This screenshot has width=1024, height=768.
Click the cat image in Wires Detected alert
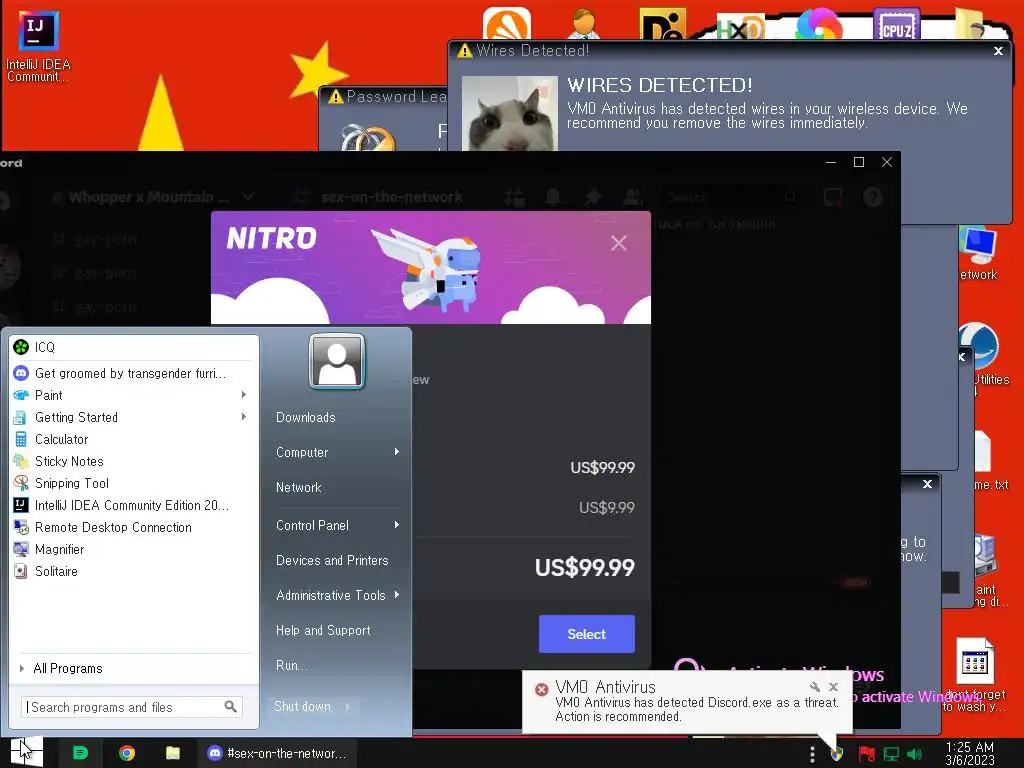point(510,114)
